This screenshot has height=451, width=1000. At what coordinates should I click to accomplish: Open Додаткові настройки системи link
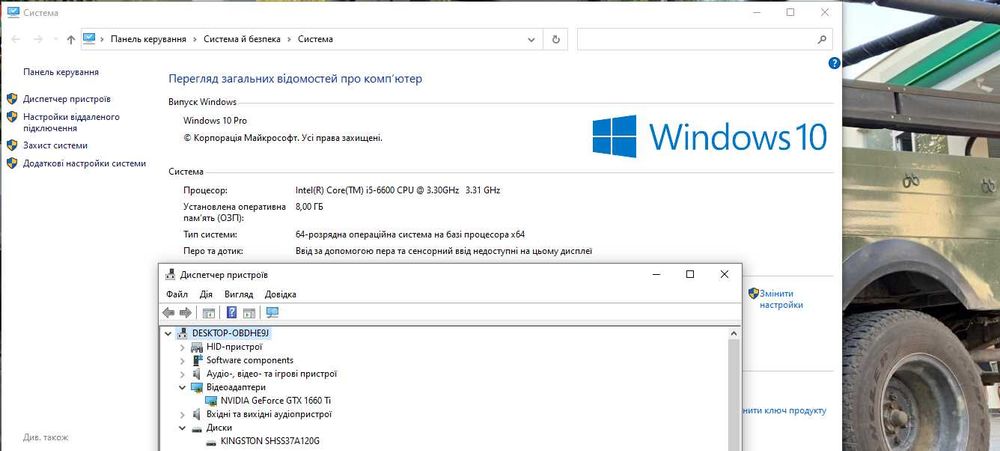tap(85, 163)
